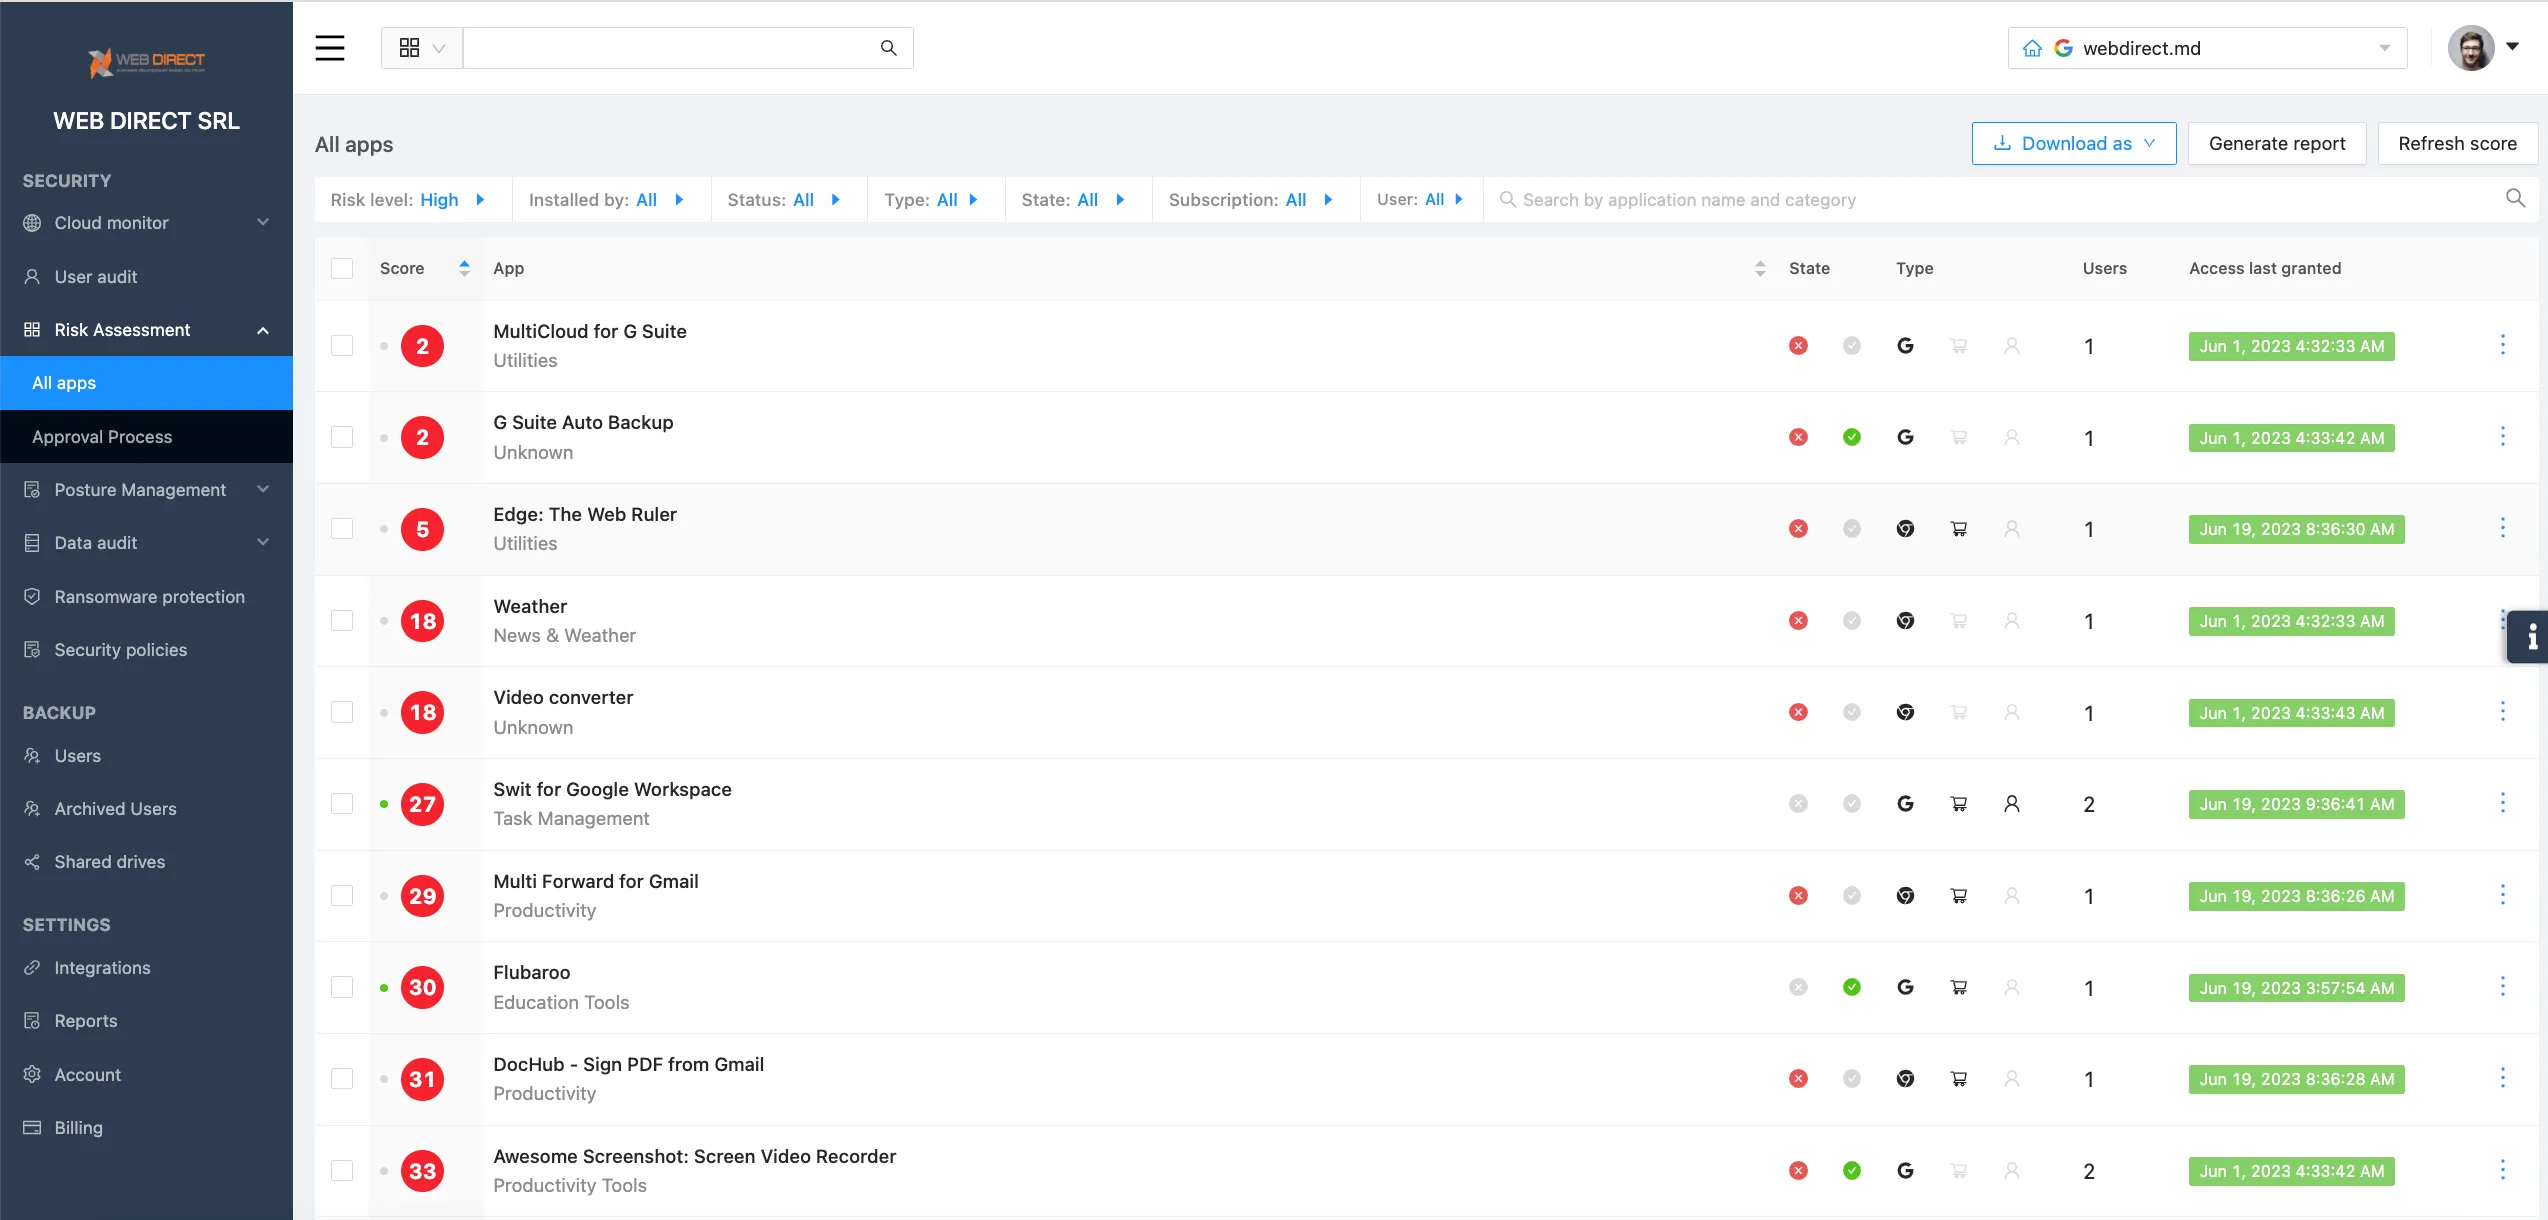This screenshot has width=2548, height=1220.
Task: Click the Generate report button
Action: (2276, 143)
